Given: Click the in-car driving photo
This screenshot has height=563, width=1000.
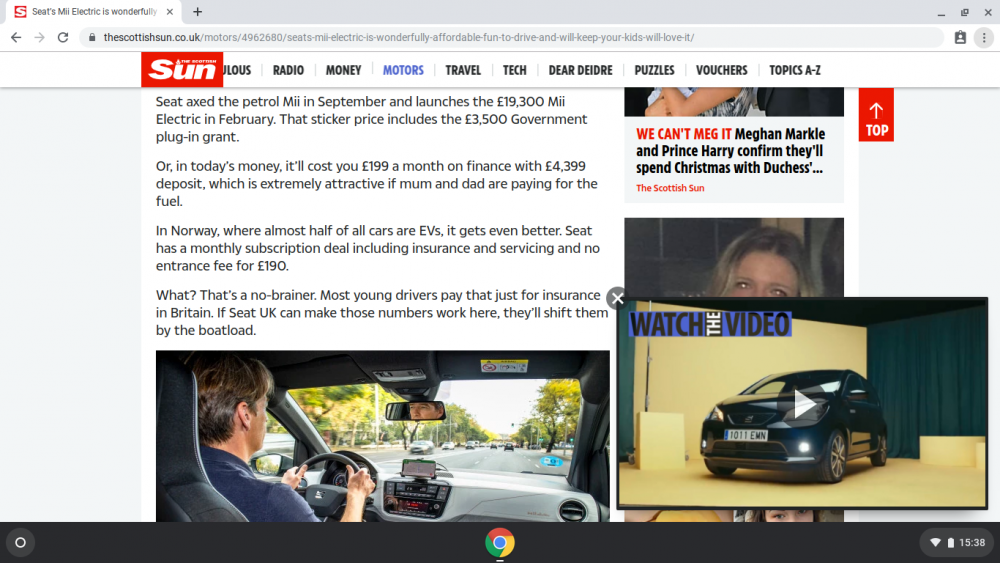Looking at the screenshot, I should (x=383, y=436).
